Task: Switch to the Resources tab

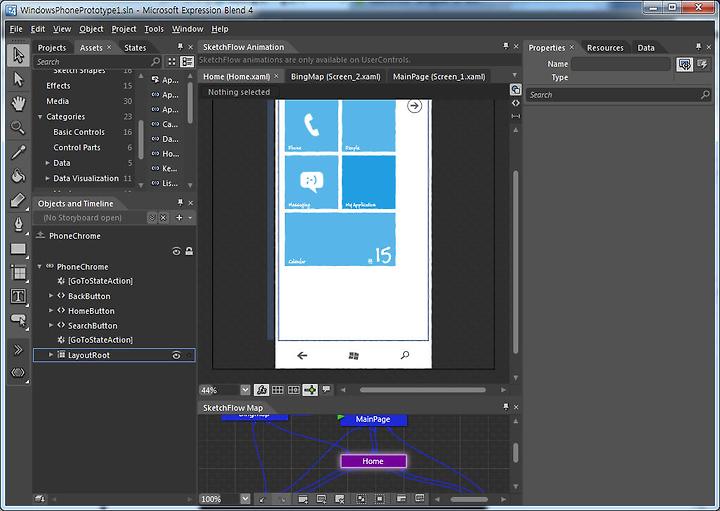Action: [x=605, y=48]
